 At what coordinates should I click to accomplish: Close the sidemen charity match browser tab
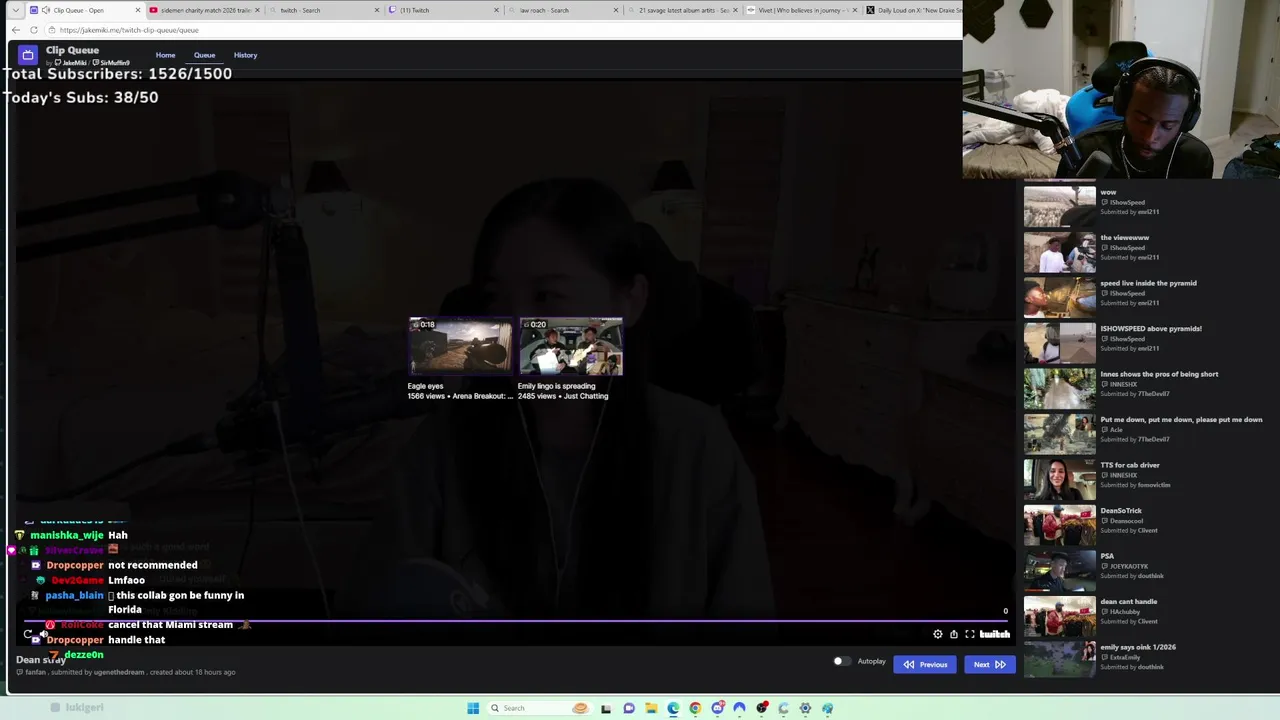pyautogui.click(x=257, y=10)
